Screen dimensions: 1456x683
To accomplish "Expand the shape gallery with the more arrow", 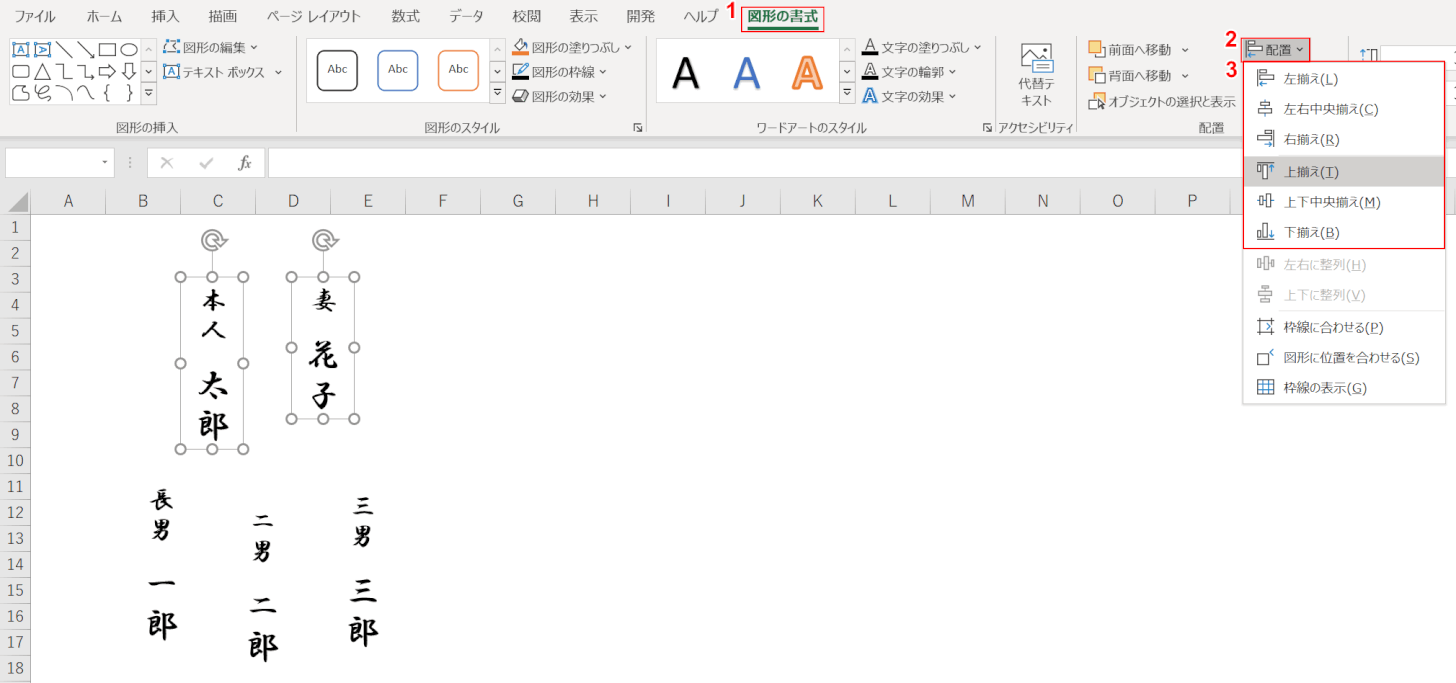I will (x=149, y=92).
